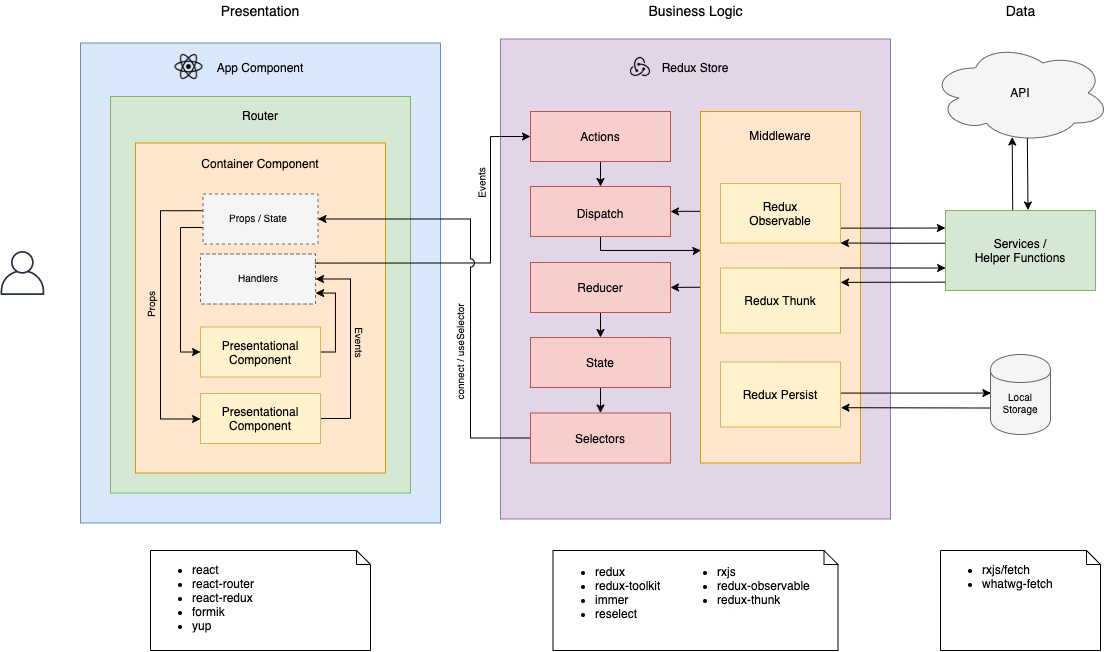The width and height of the screenshot is (1112, 652).
Task: Select the Actions box
Action: click(600, 136)
